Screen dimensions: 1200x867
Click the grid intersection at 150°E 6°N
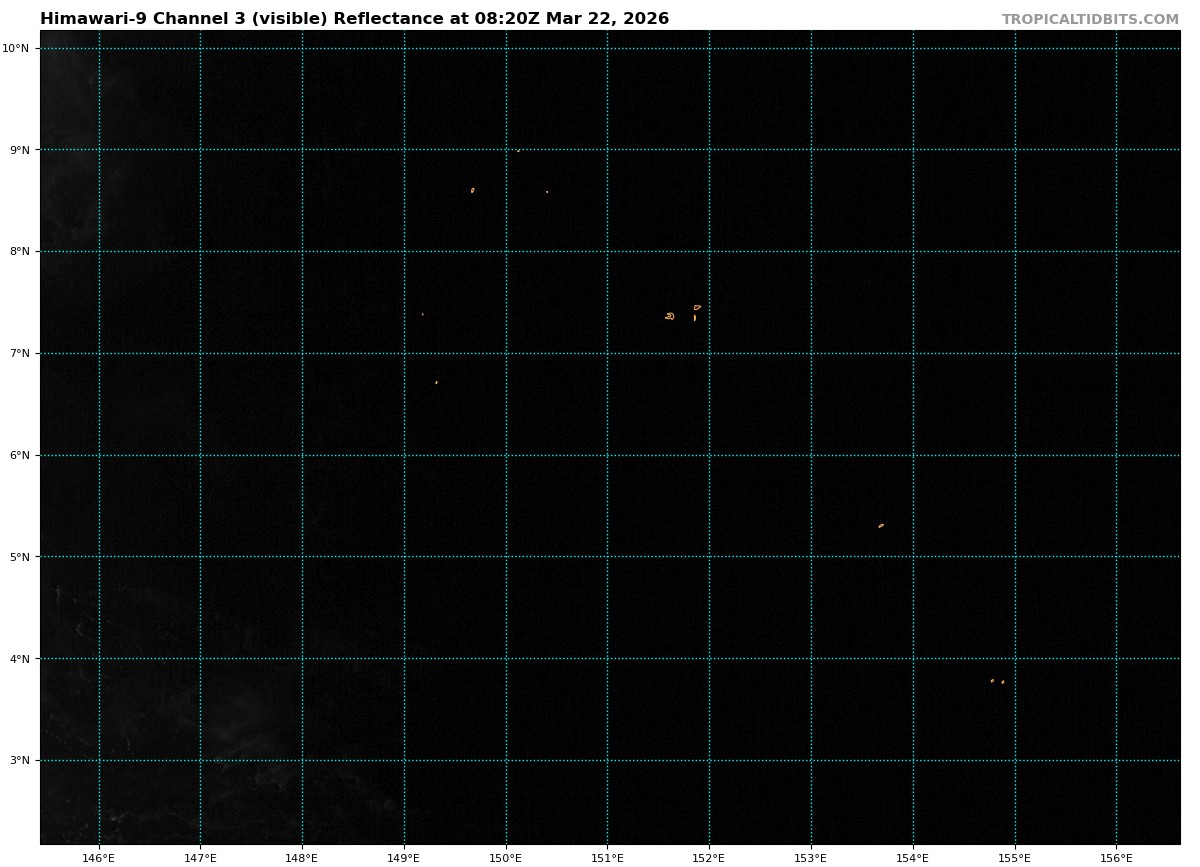506,455
